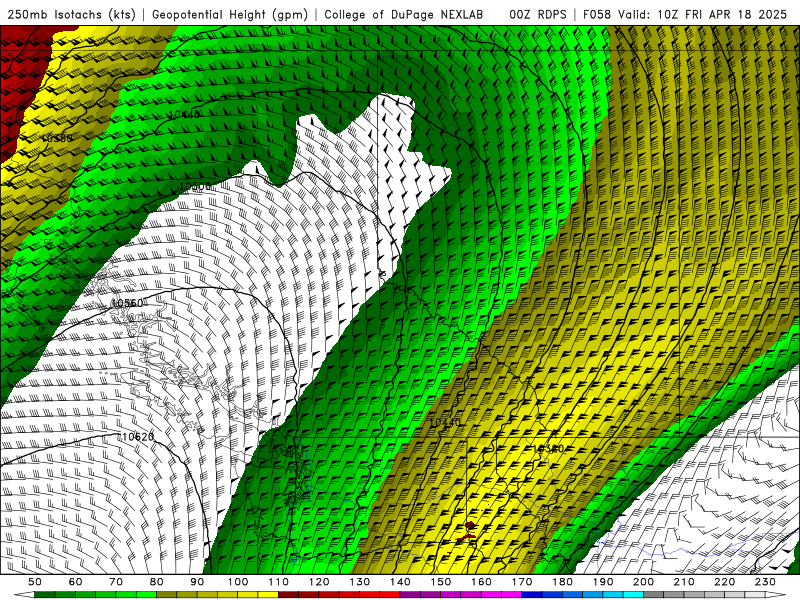Click the 100 value on the color scale
Screen dimensions: 800x600
pos(238,582)
